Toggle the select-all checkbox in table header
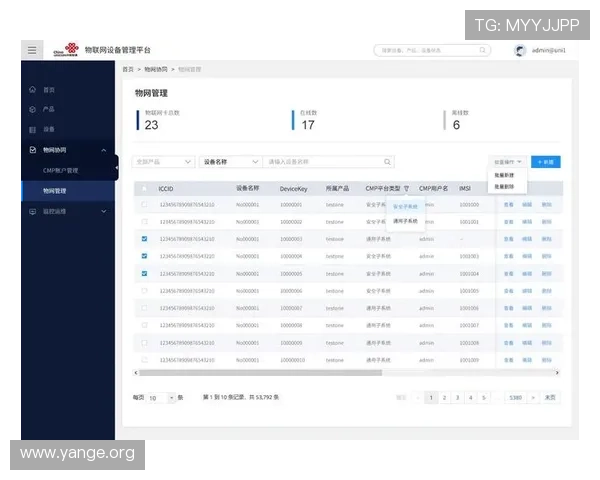 coord(145,188)
